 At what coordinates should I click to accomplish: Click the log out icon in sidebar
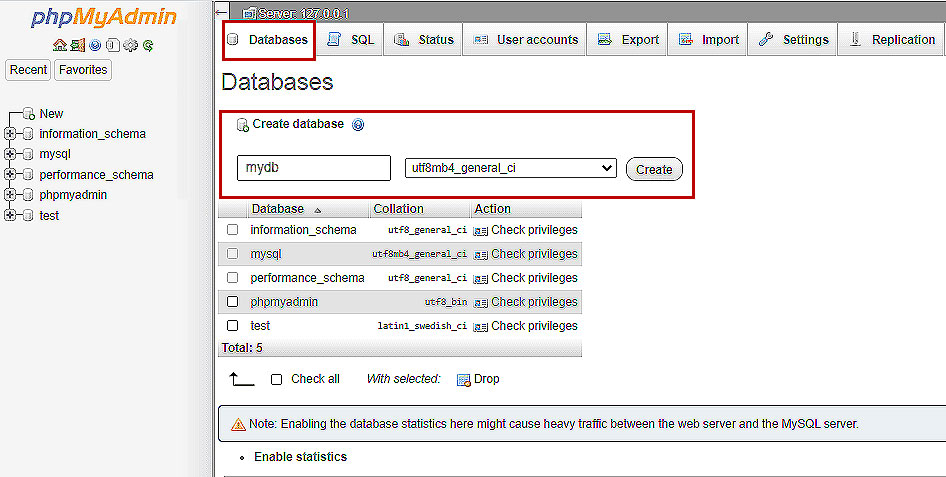tap(77, 45)
